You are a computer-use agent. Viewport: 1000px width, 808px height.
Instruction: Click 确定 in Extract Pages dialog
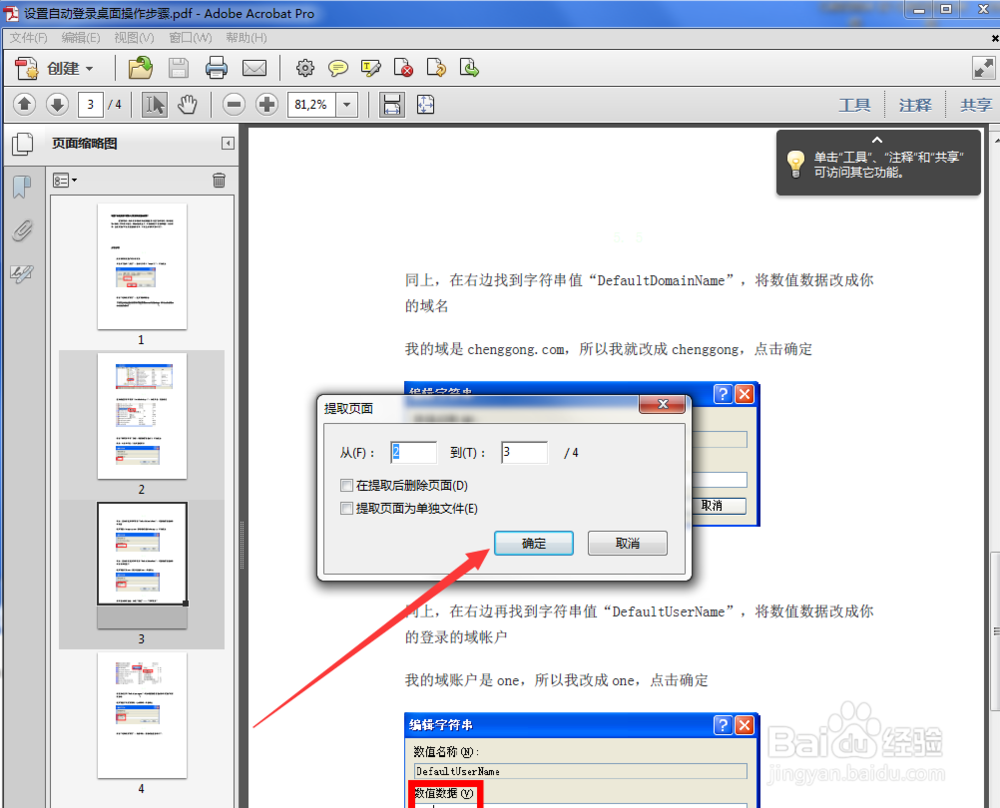tap(534, 543)
